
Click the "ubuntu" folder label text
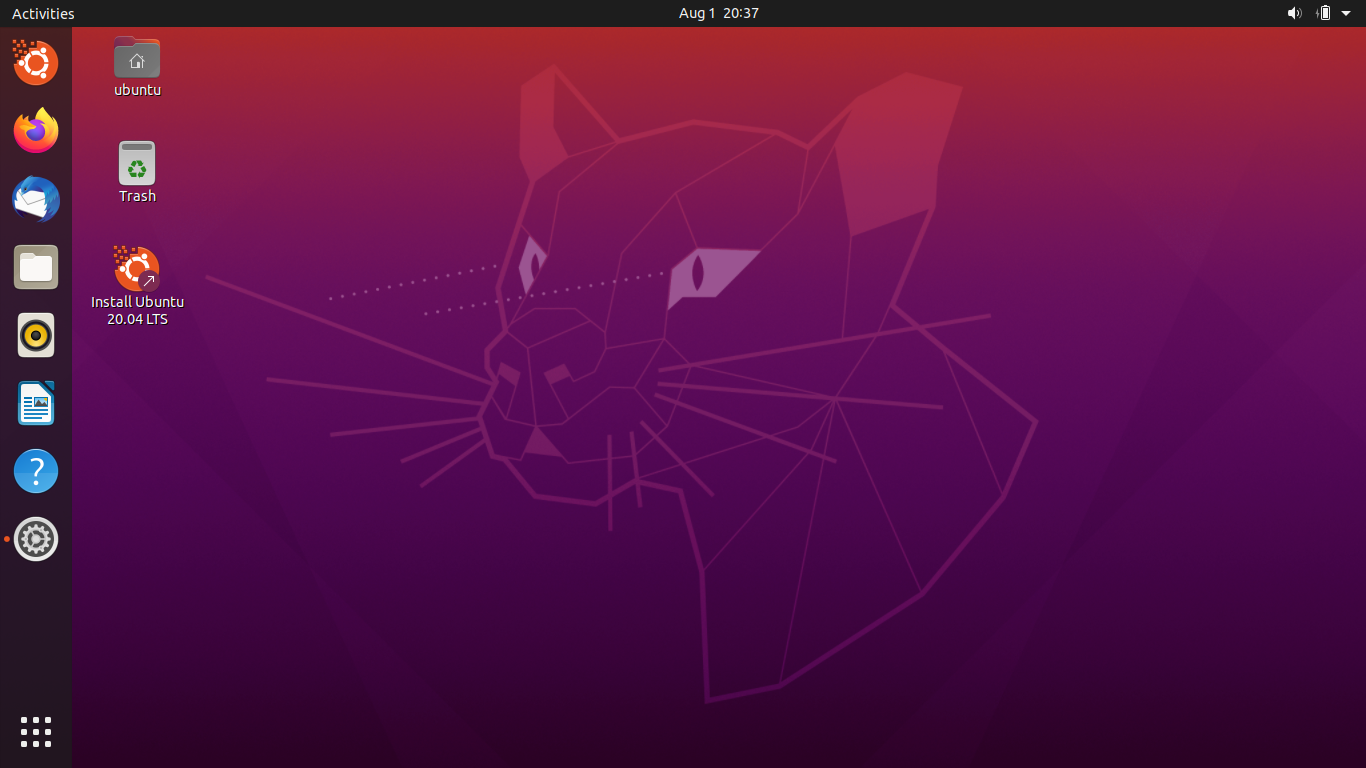(137, 90)
